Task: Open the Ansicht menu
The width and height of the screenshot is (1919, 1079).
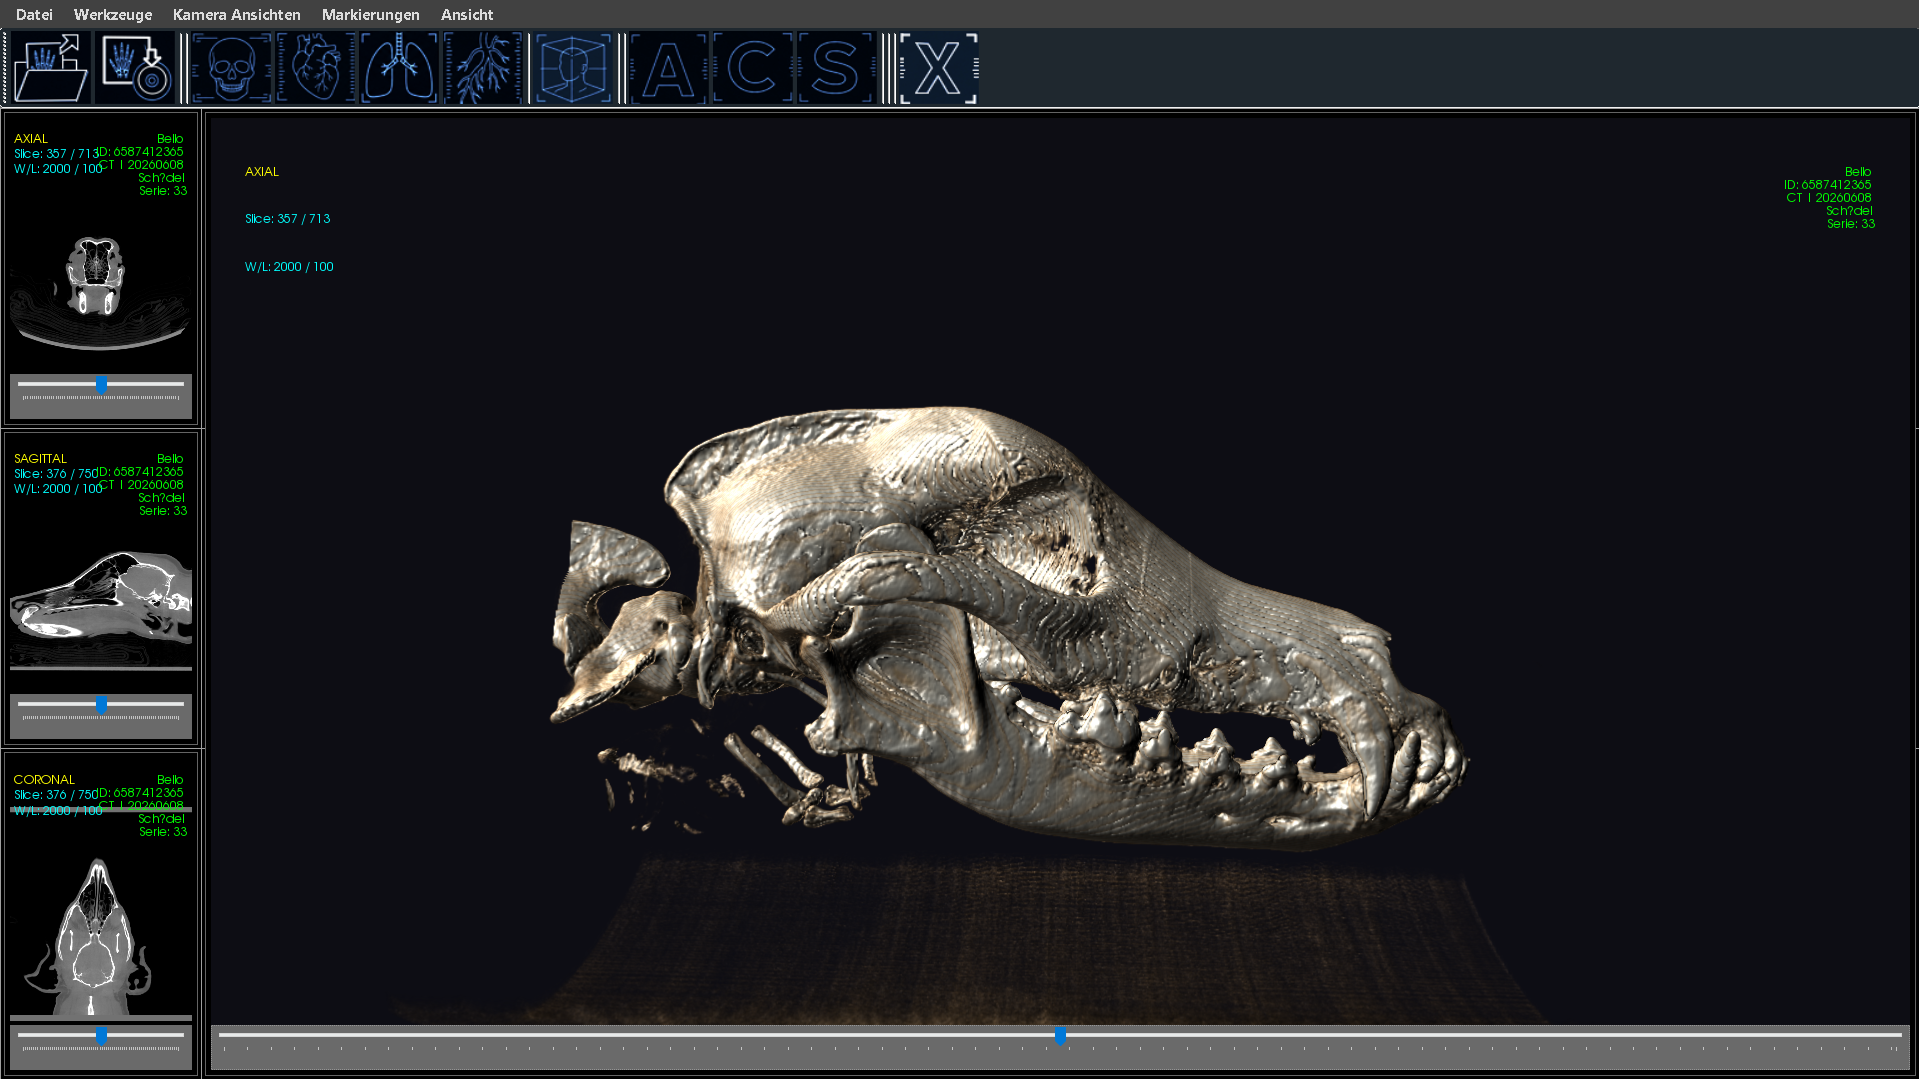Action: [467, 15]
